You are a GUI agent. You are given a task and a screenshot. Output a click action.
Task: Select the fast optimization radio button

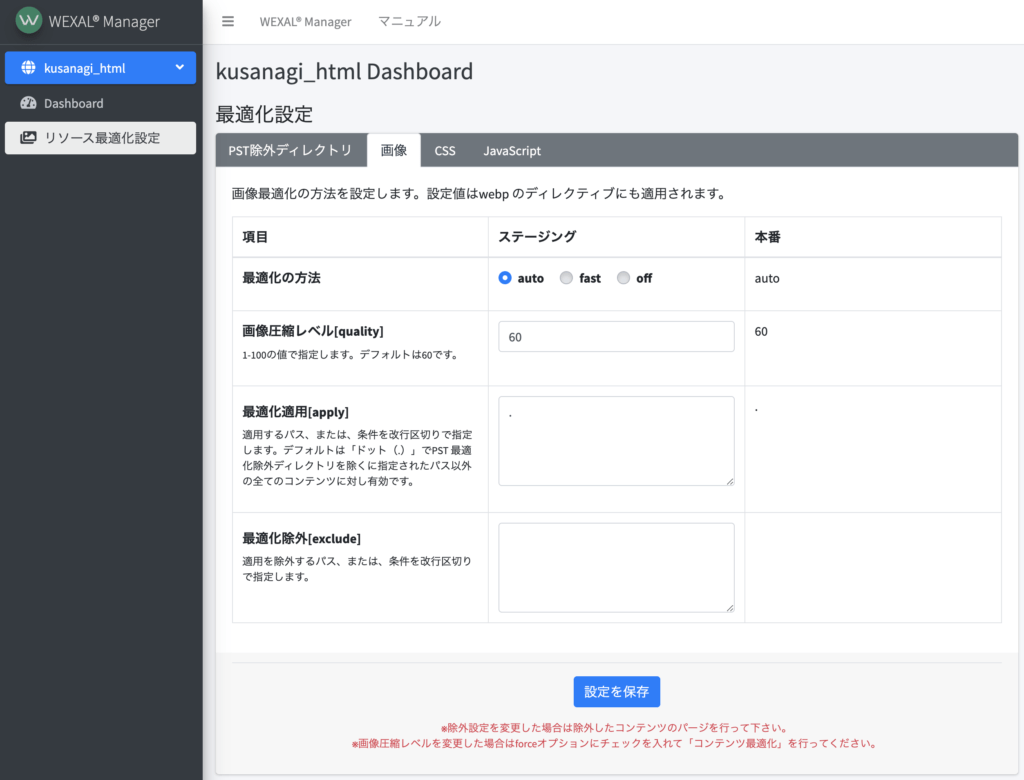tap(566, 278)
